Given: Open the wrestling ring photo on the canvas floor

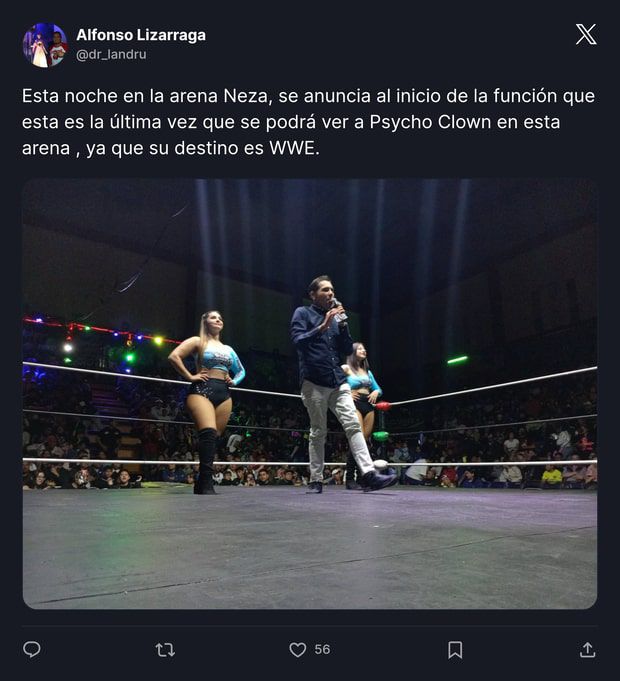Looking at the screenshot, I should pos(310,393).
